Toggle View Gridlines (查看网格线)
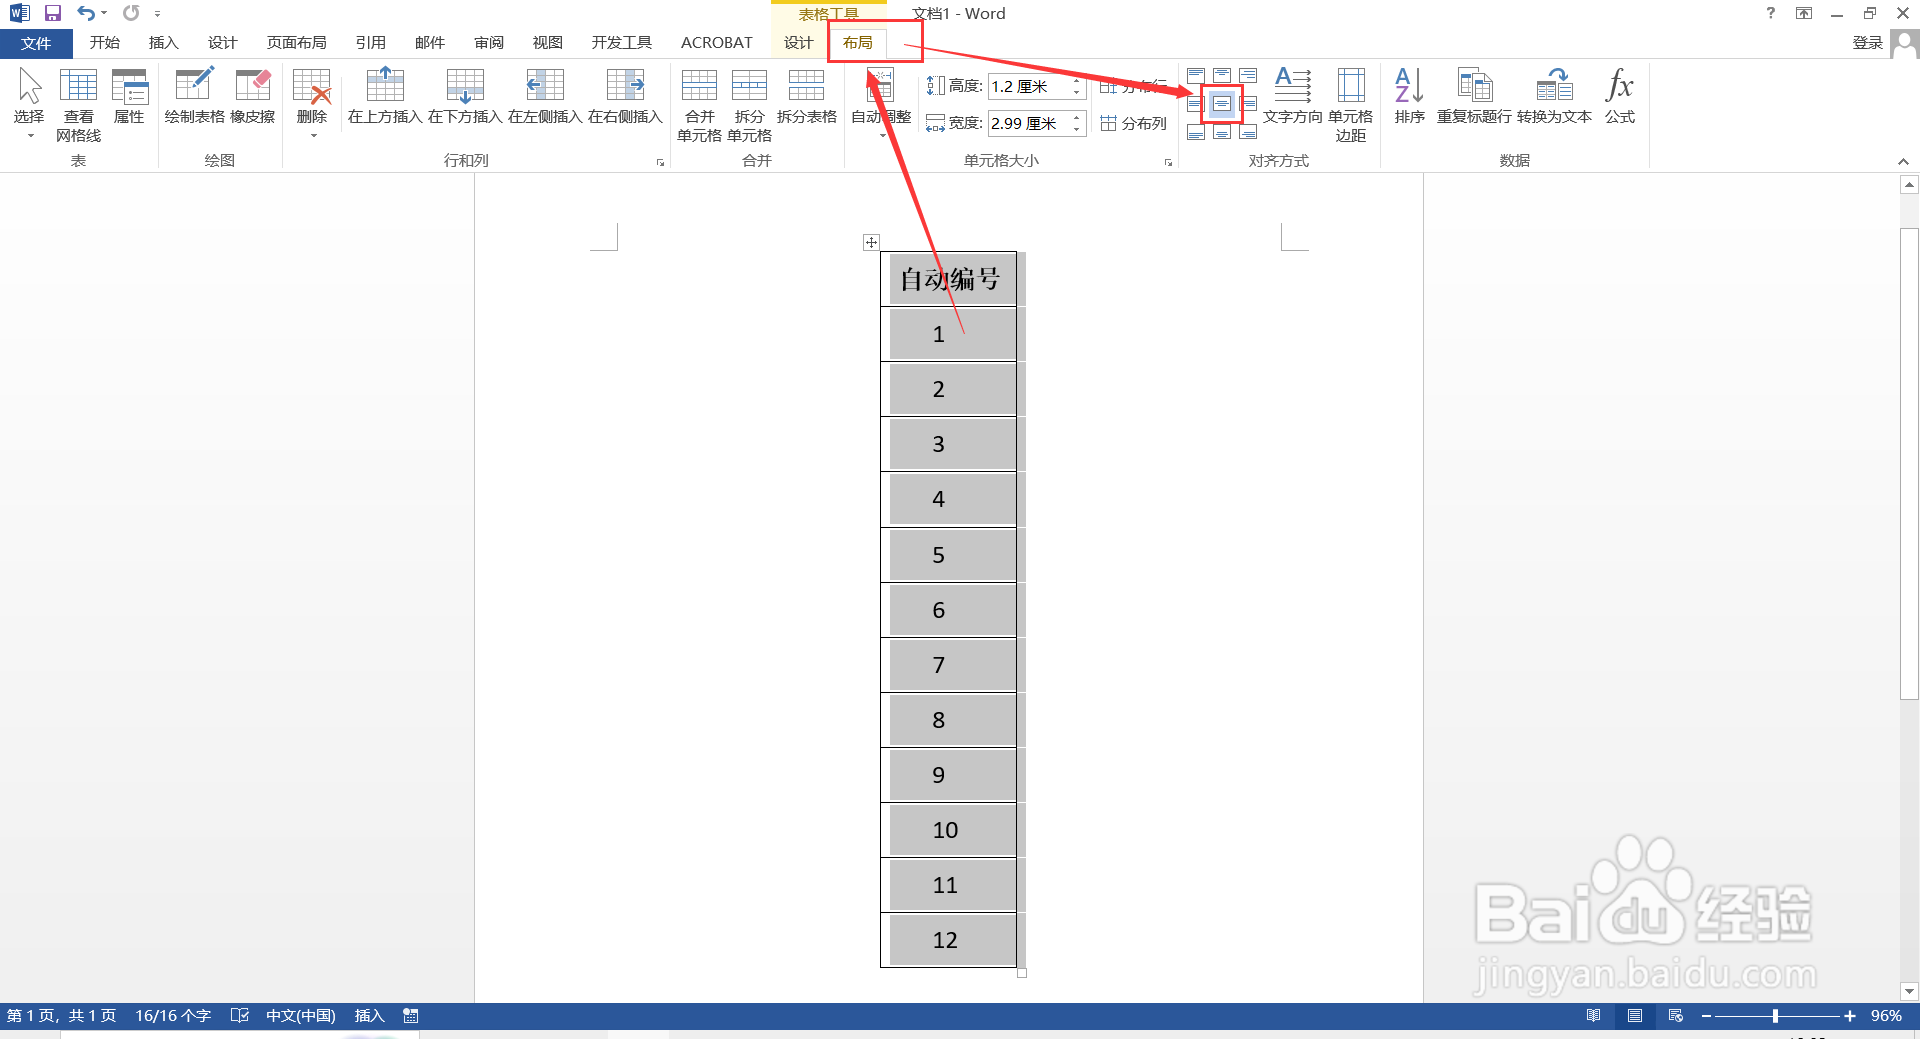The width and height of the screenshot is (1920, 1039). tap(79, 105)
